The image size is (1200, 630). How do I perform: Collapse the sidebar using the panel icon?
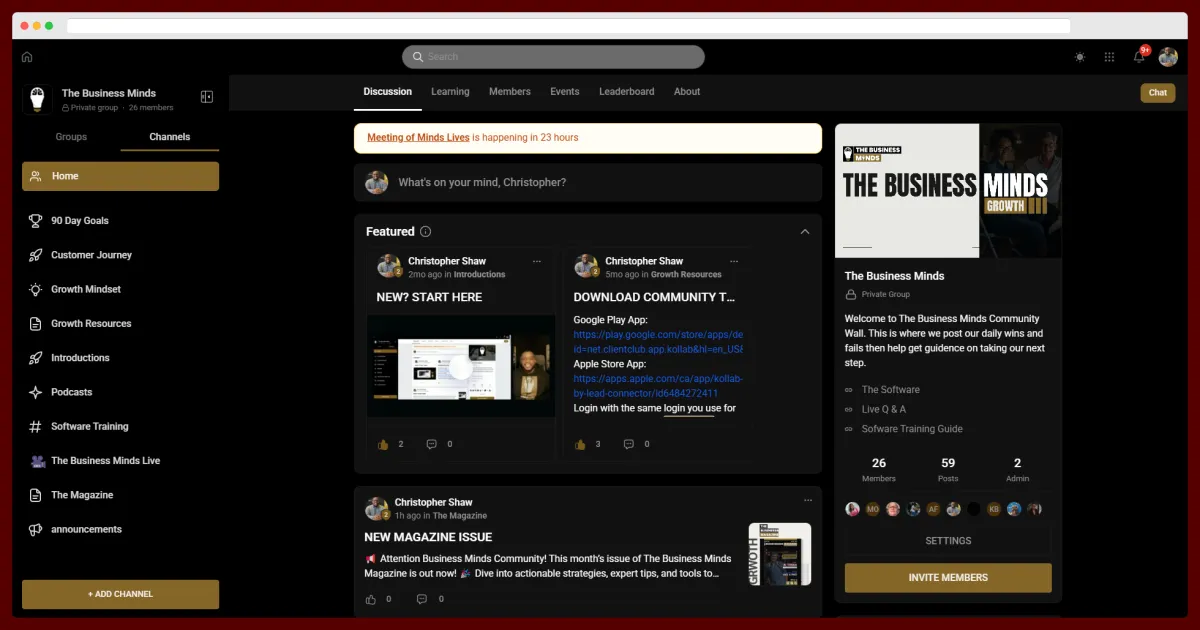point(207,97)
